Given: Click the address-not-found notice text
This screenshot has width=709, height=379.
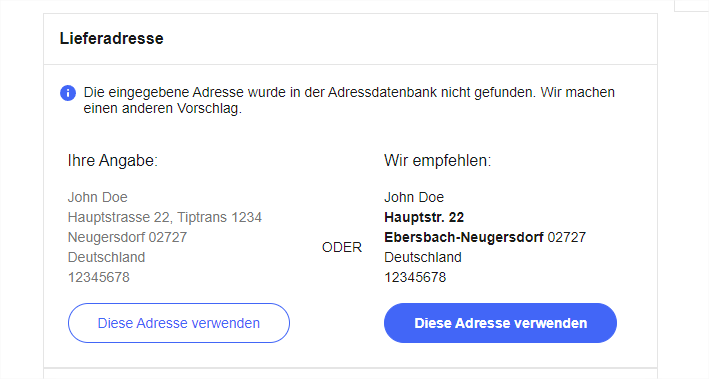Looking at the screenshot, I should (x=349, y=100).
